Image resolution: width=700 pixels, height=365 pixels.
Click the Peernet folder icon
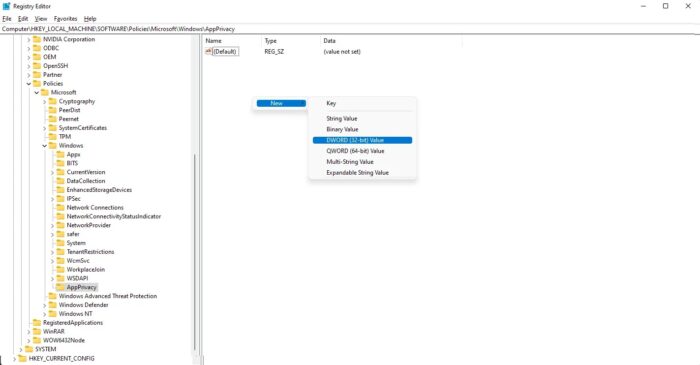[x=53, y=119]
